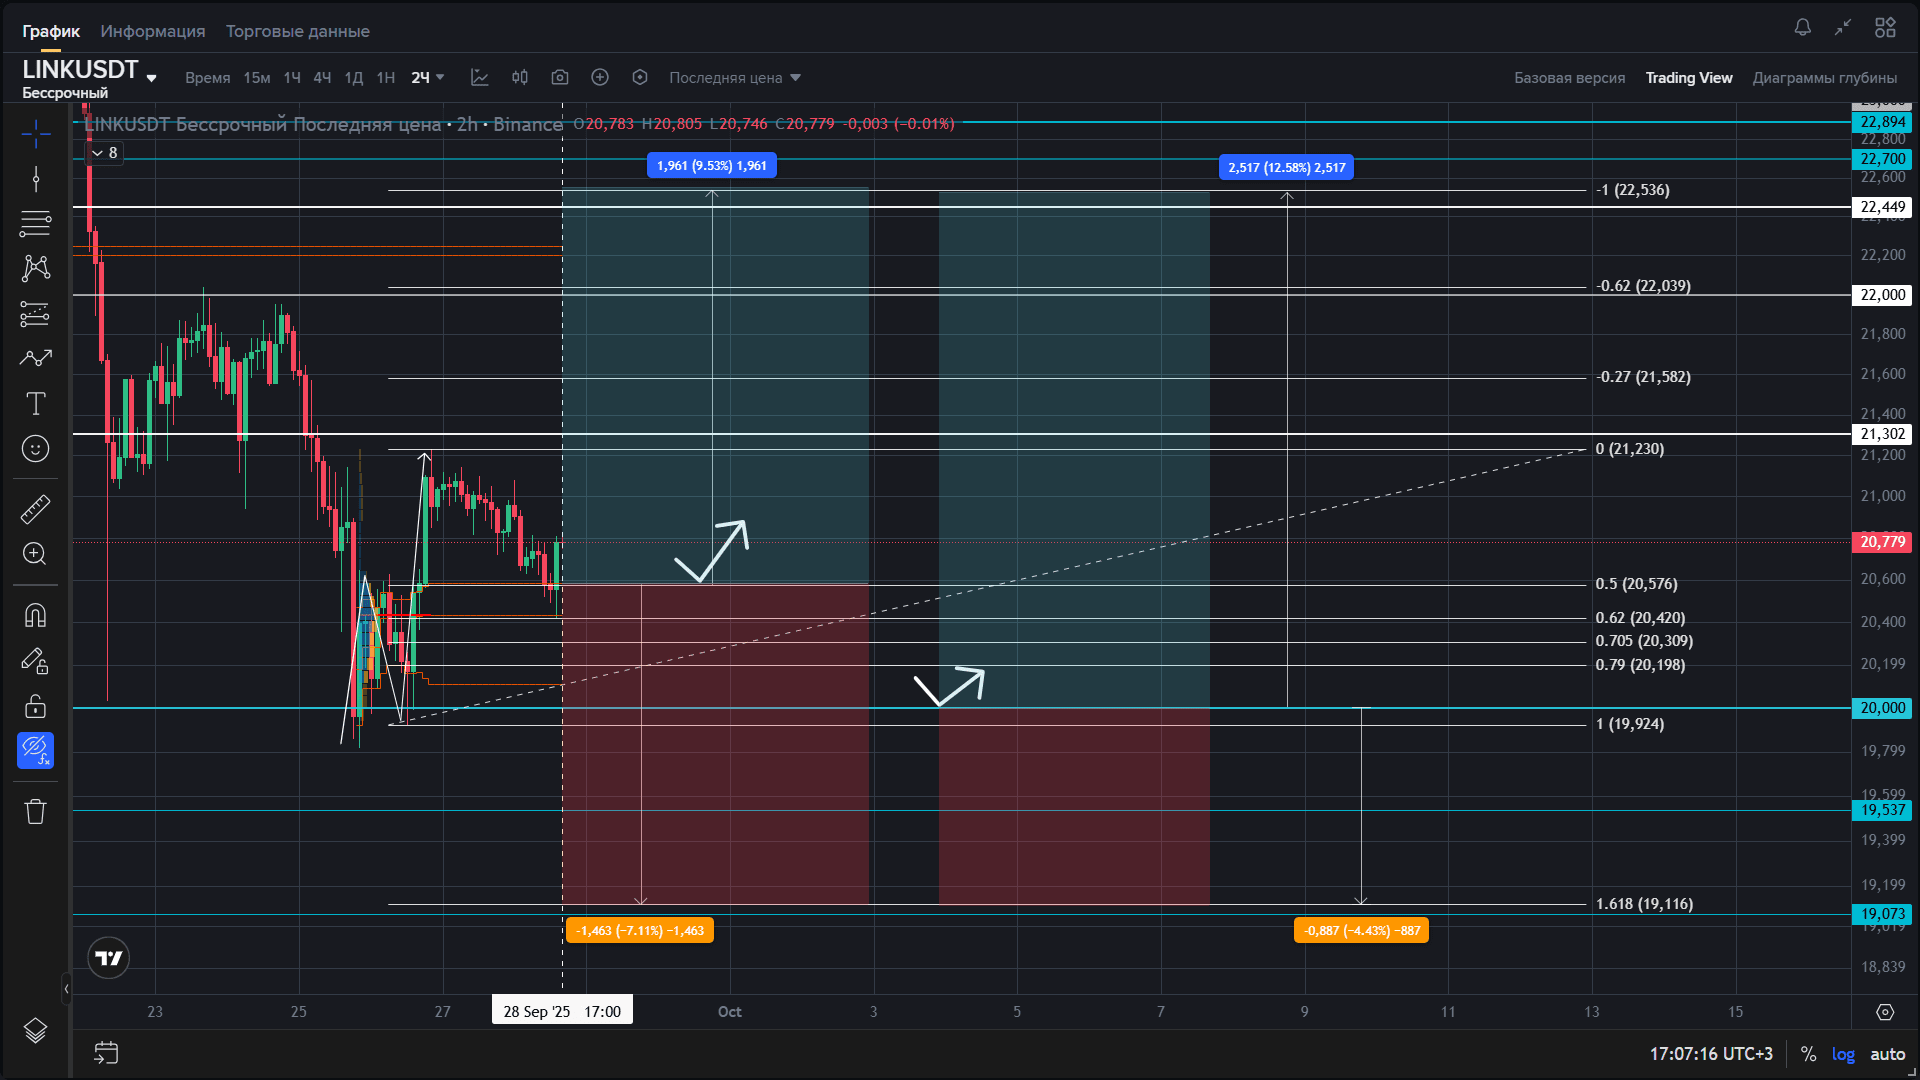1920x1080 pixels.
Task: Take a chart snapshot with camera icon
Action: point(560,77)
